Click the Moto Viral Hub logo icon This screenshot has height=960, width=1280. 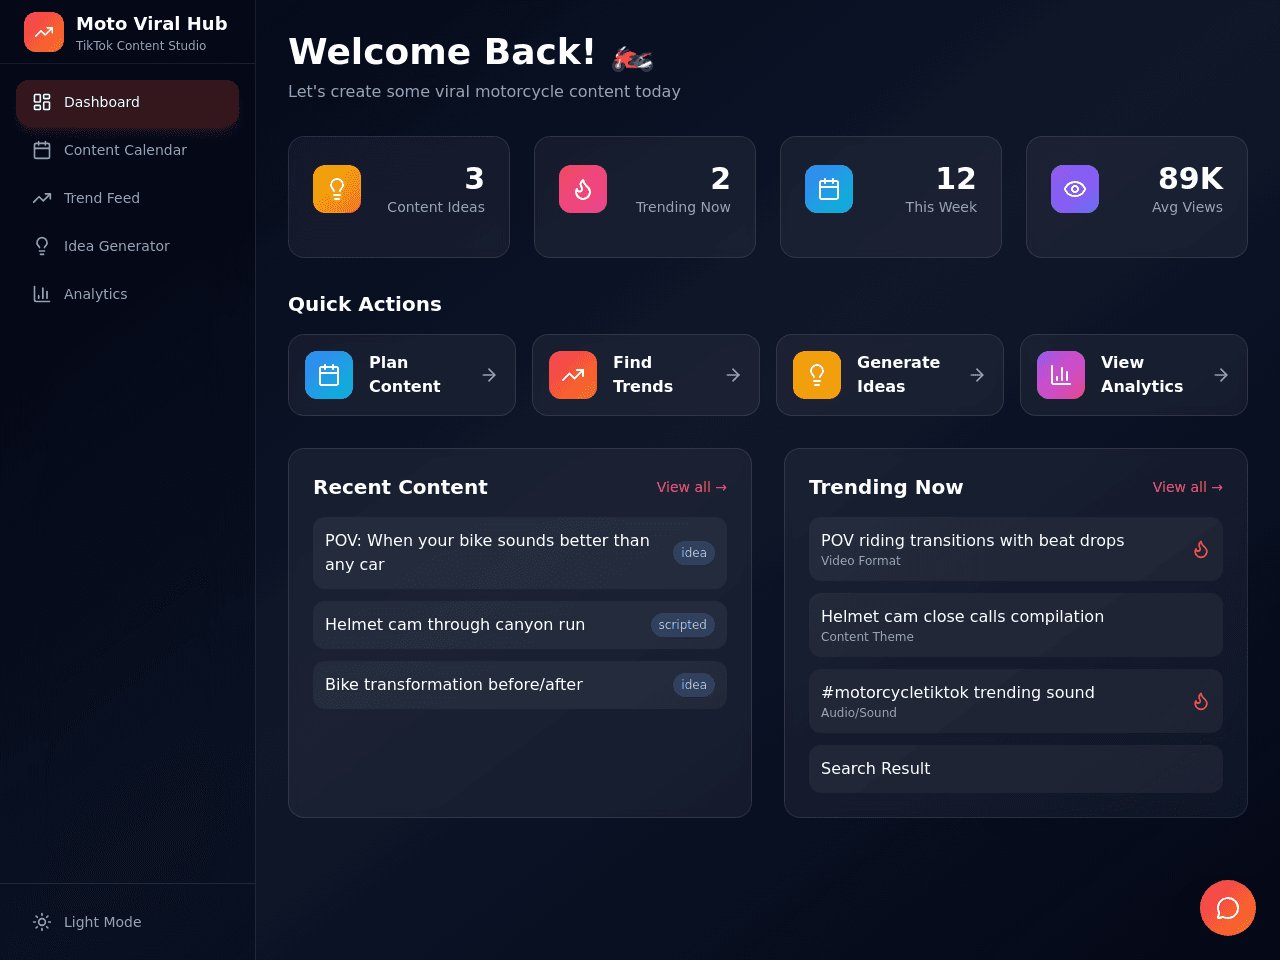[44, 32]
